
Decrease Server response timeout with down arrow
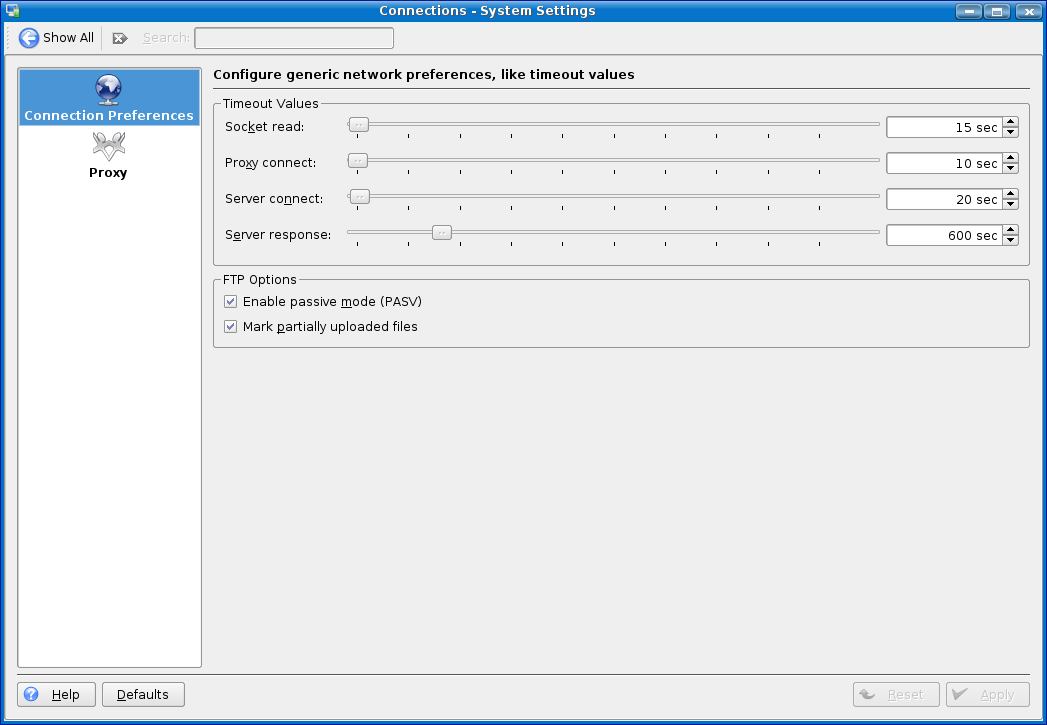coord(1010,240)
